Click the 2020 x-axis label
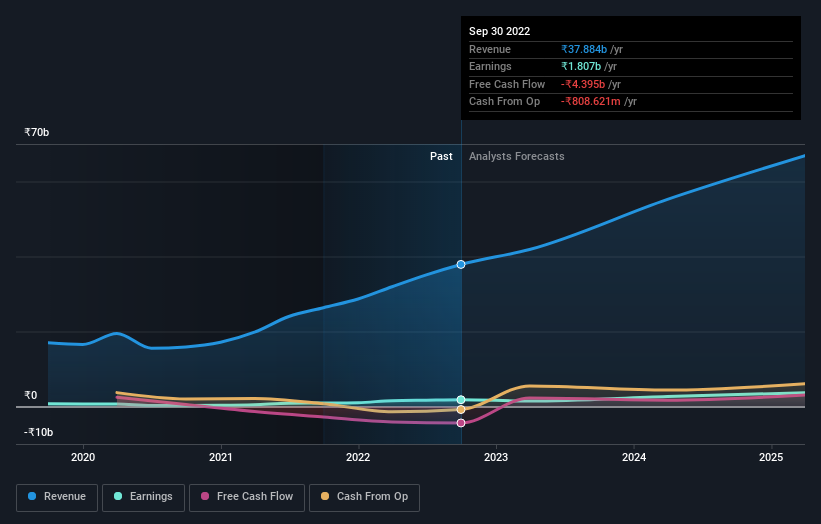 83,457
